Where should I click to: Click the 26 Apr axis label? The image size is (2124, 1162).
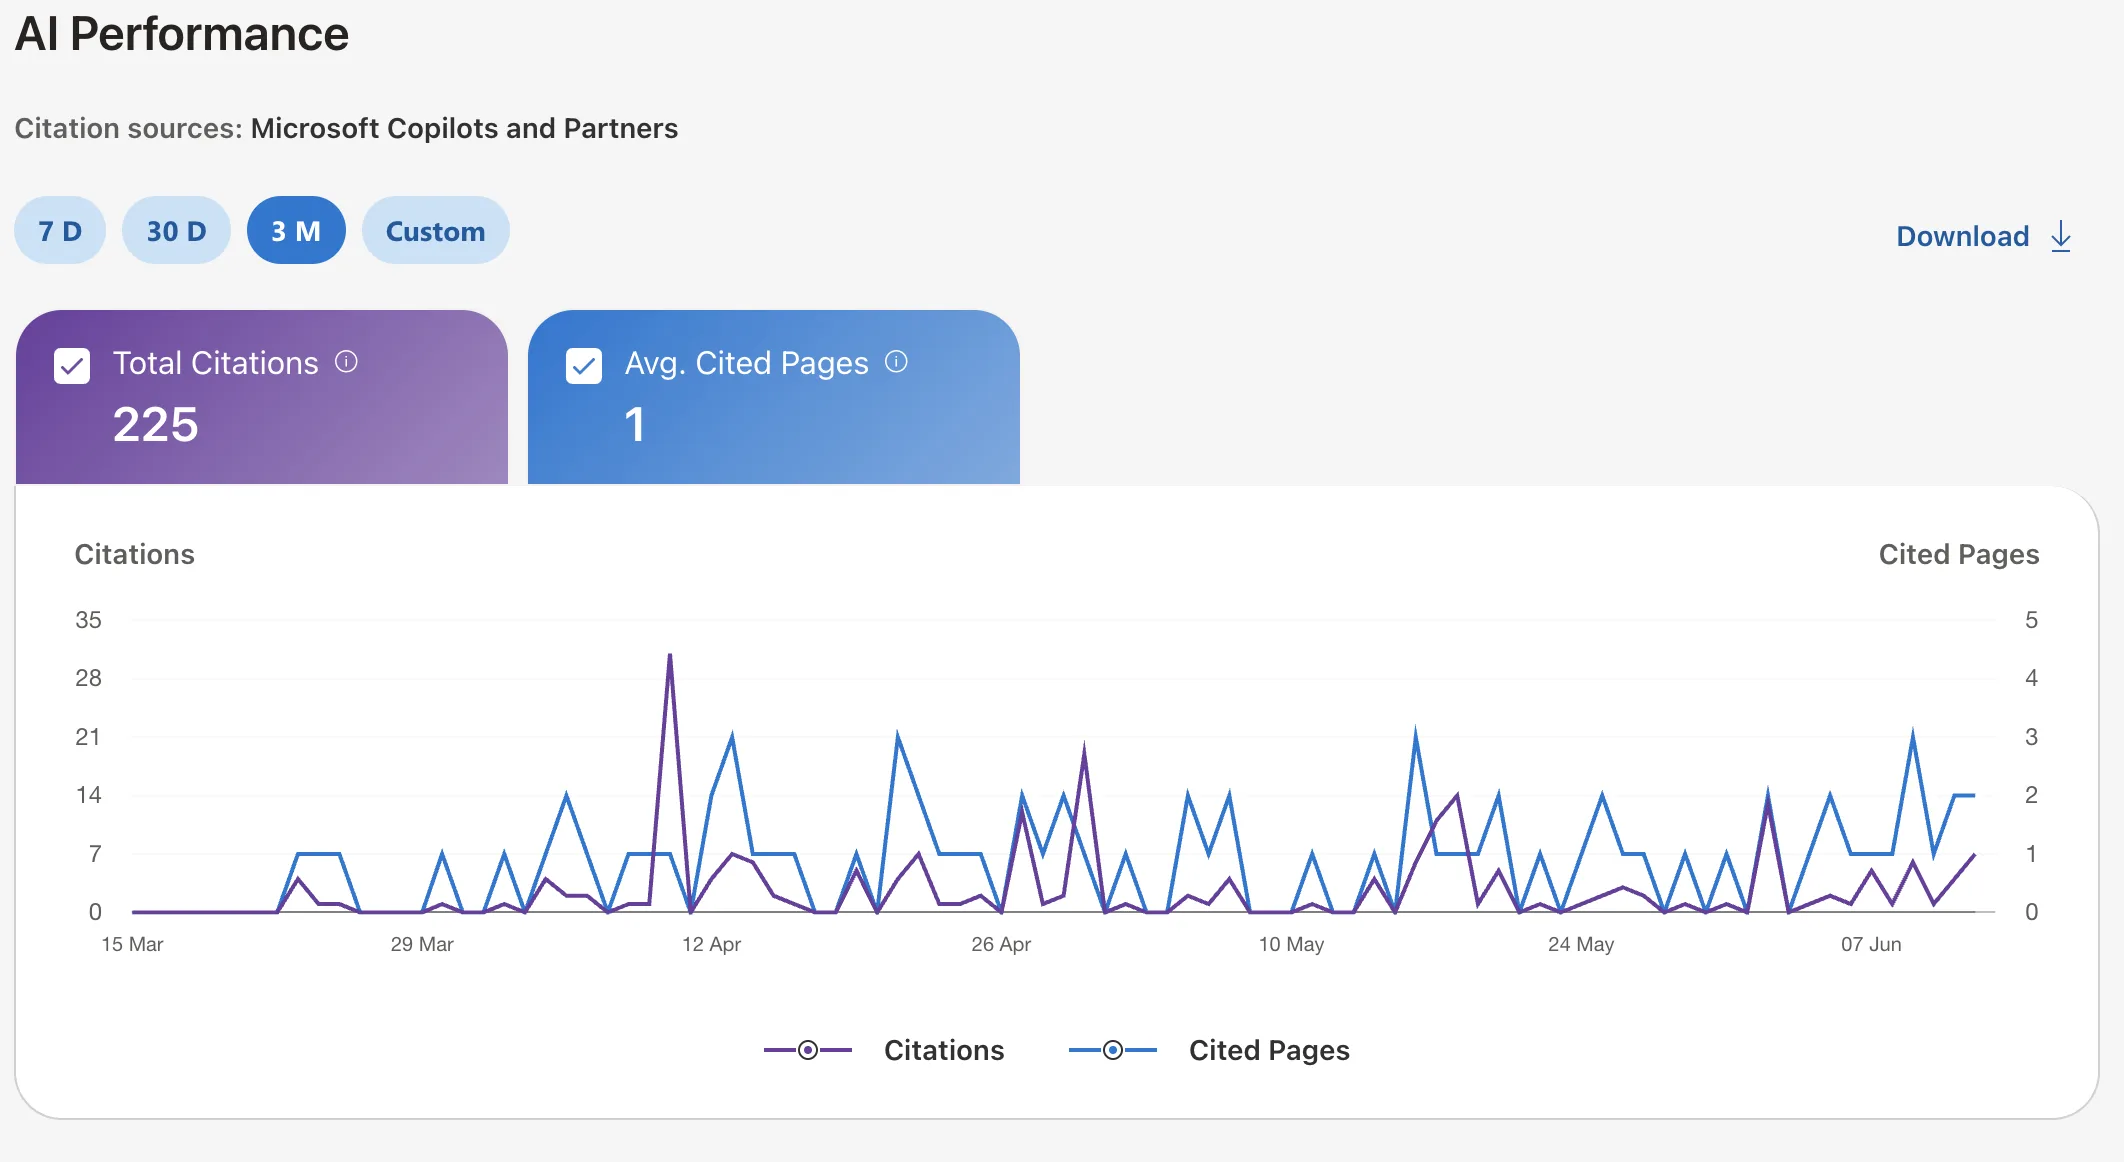click(1001, 944)
